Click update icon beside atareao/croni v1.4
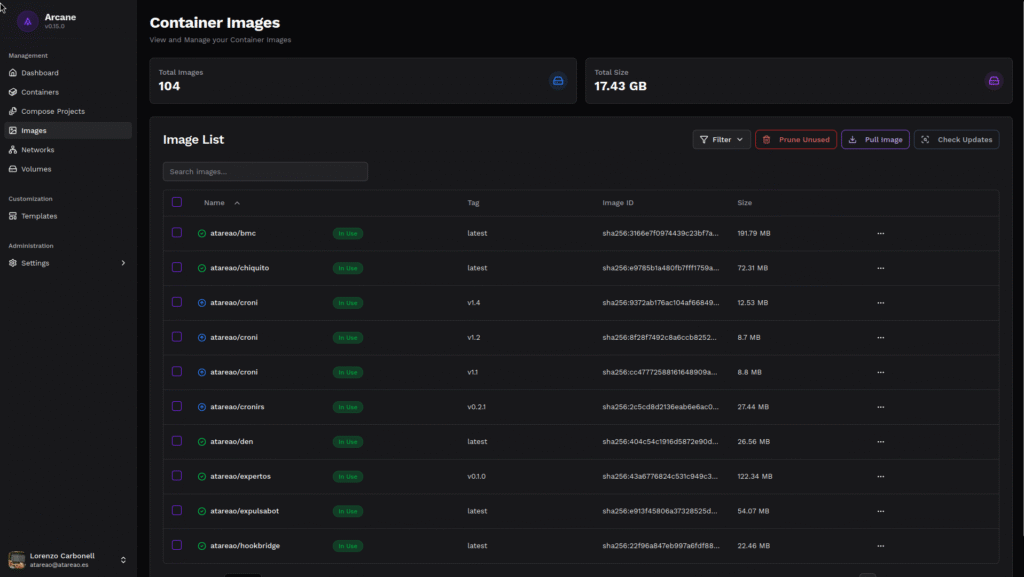Screen dimensions: 1024x577 pos(202,302)
